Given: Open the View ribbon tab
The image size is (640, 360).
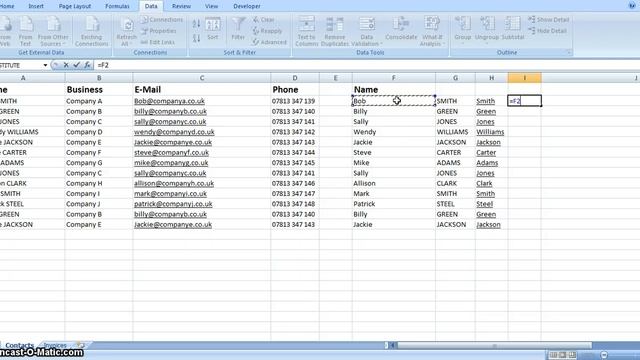Looking at the screenshot, I should [x=211, y=6].
